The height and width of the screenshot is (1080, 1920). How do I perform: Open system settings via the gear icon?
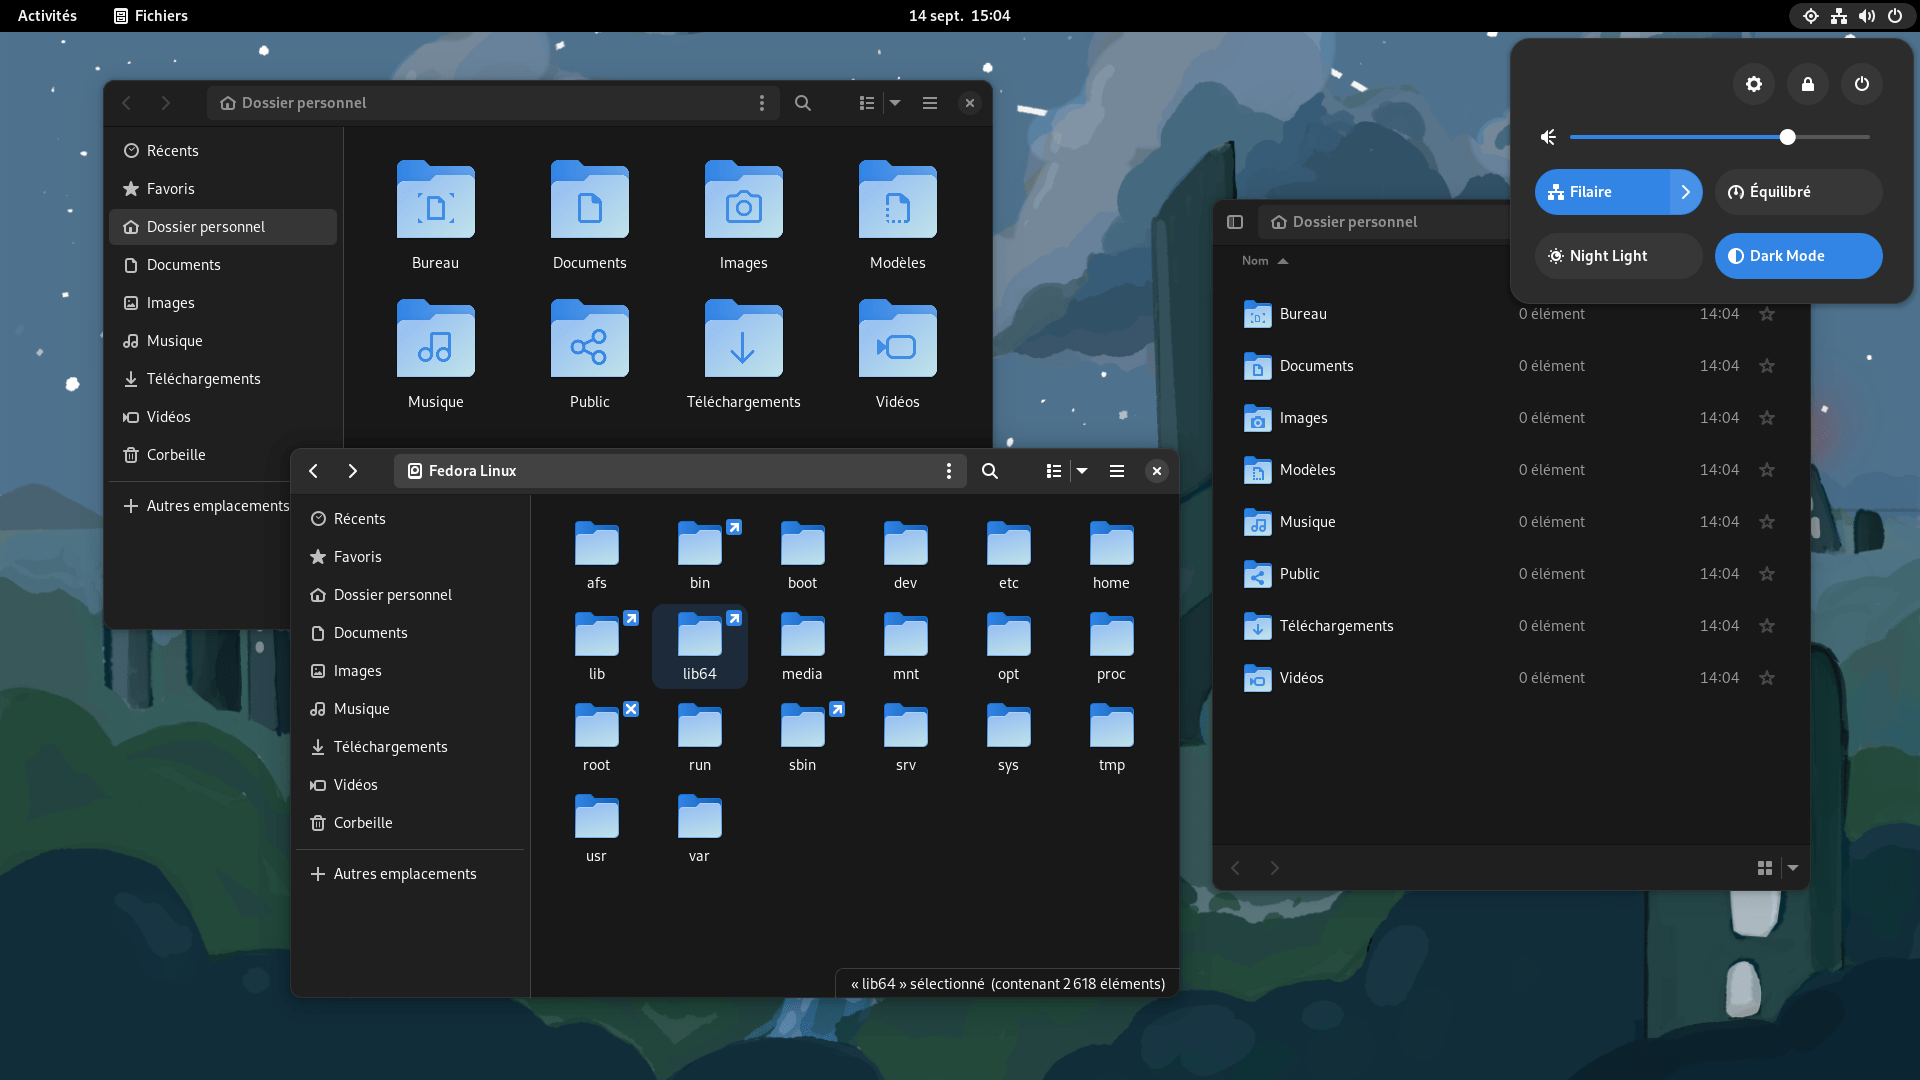pos(1753,84)
